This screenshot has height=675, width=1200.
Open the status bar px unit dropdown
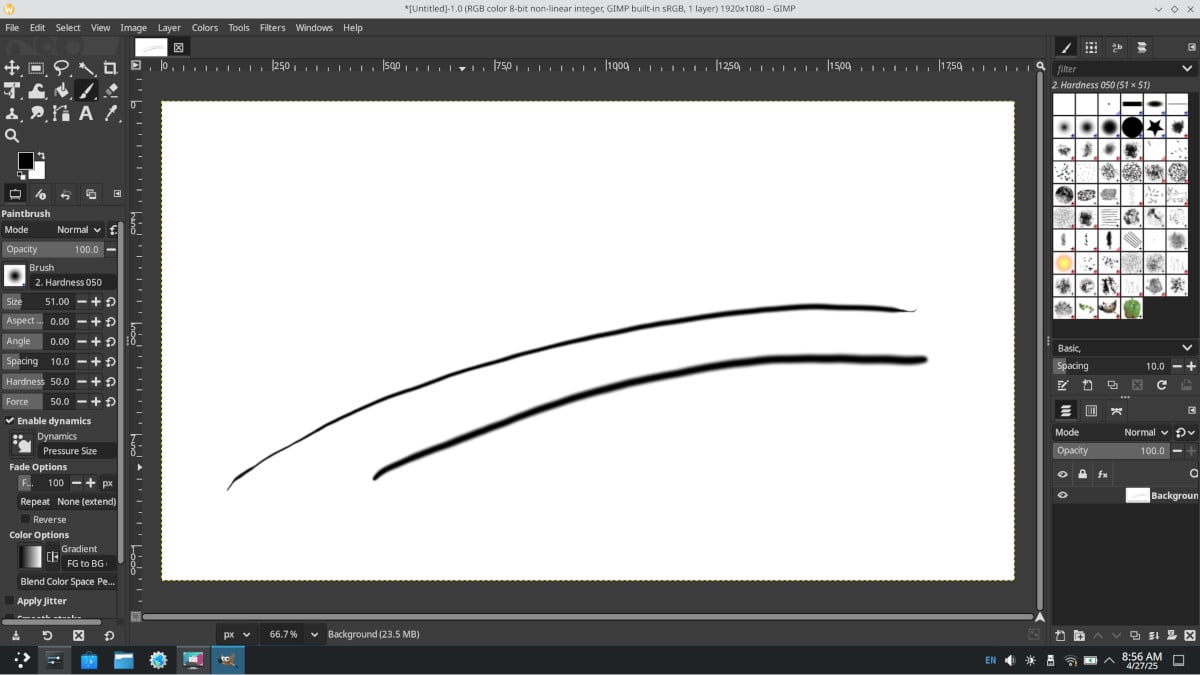pyautogui.click(x=236, y=634)
